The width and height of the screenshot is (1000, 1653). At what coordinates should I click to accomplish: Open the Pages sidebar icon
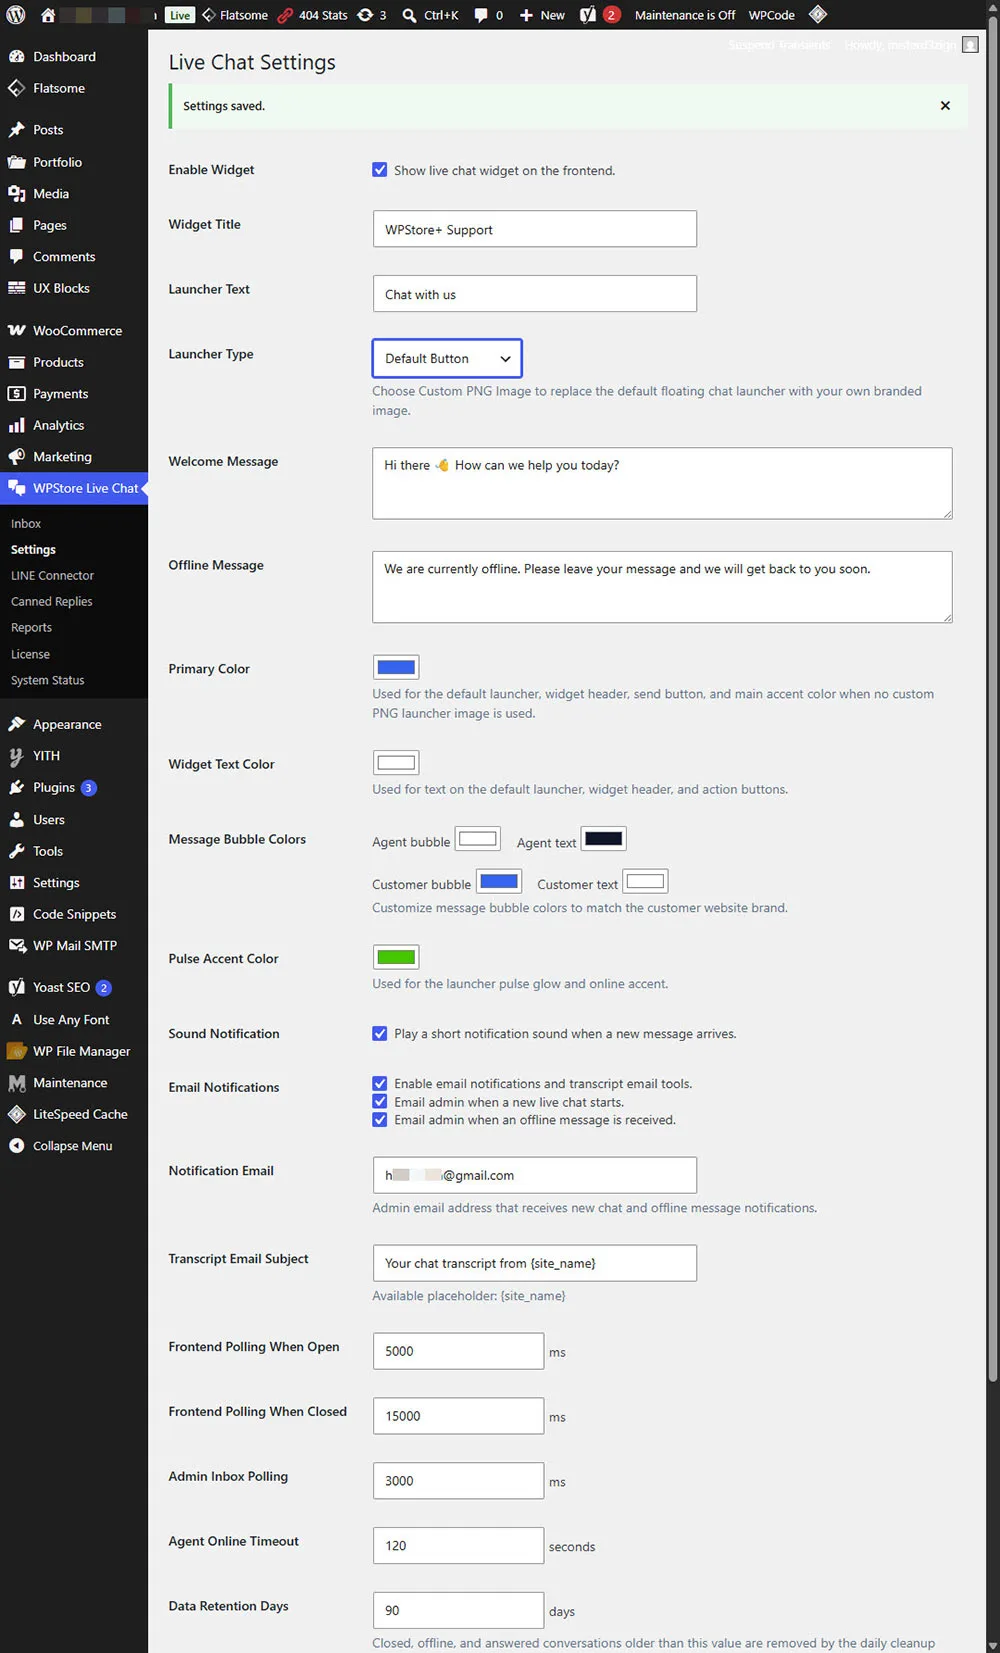click(x=17, y=225)
